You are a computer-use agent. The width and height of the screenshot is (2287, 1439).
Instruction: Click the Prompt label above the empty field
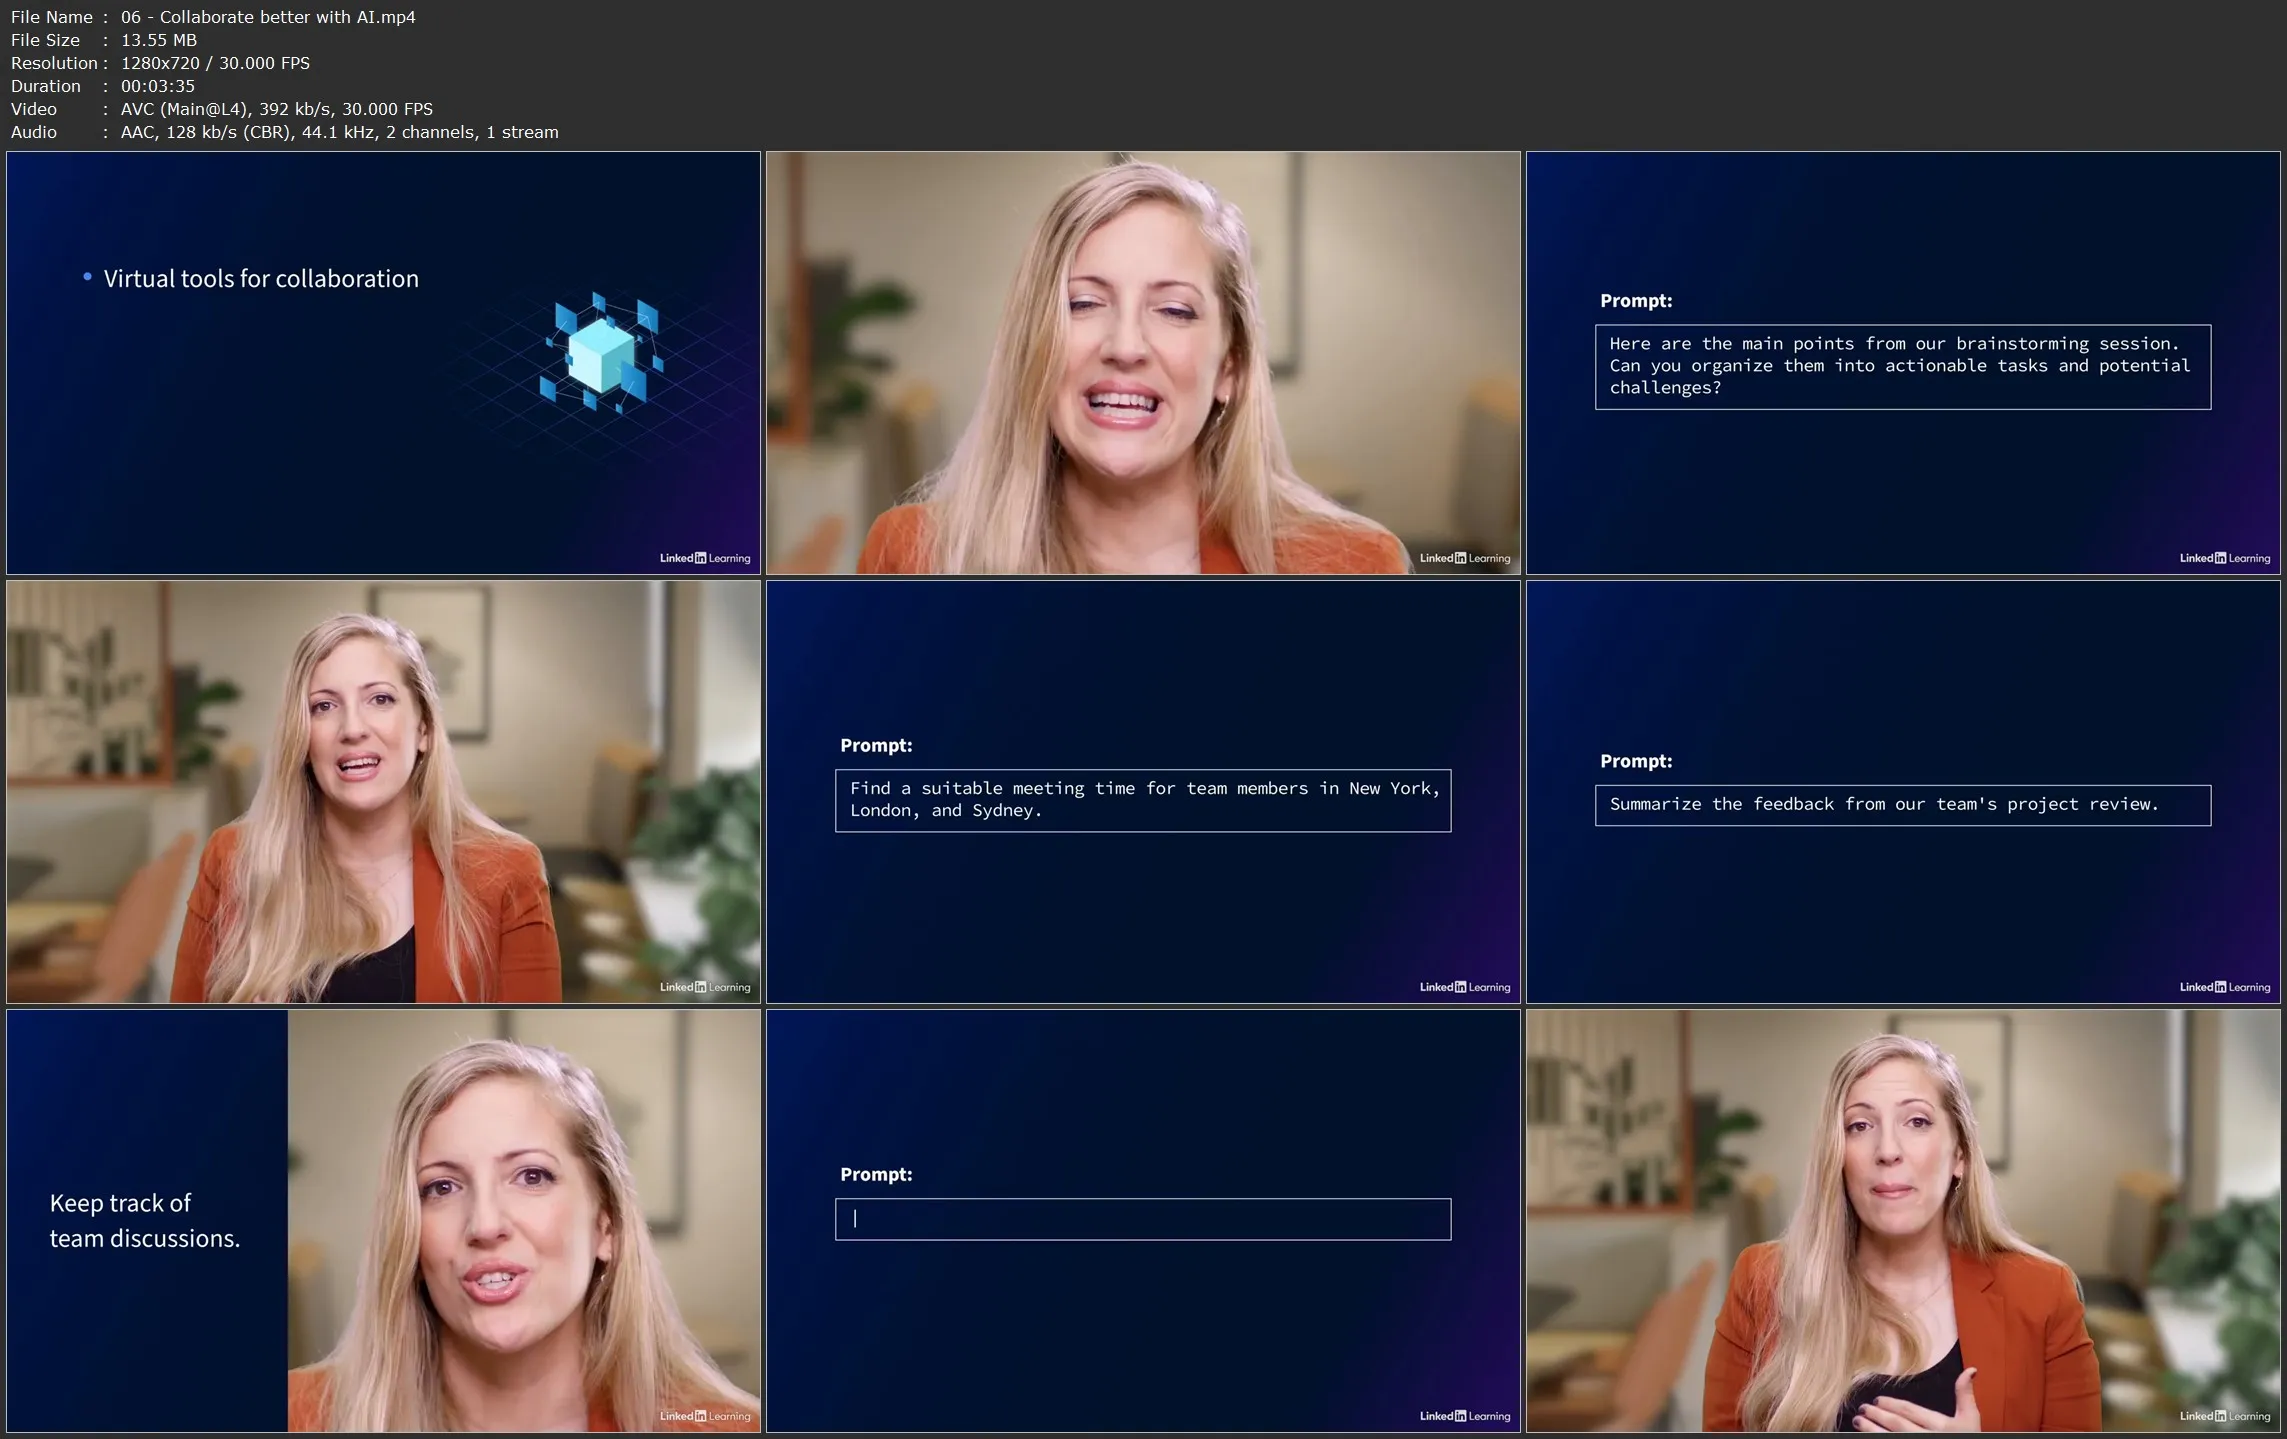click(x=876, y=1174)
